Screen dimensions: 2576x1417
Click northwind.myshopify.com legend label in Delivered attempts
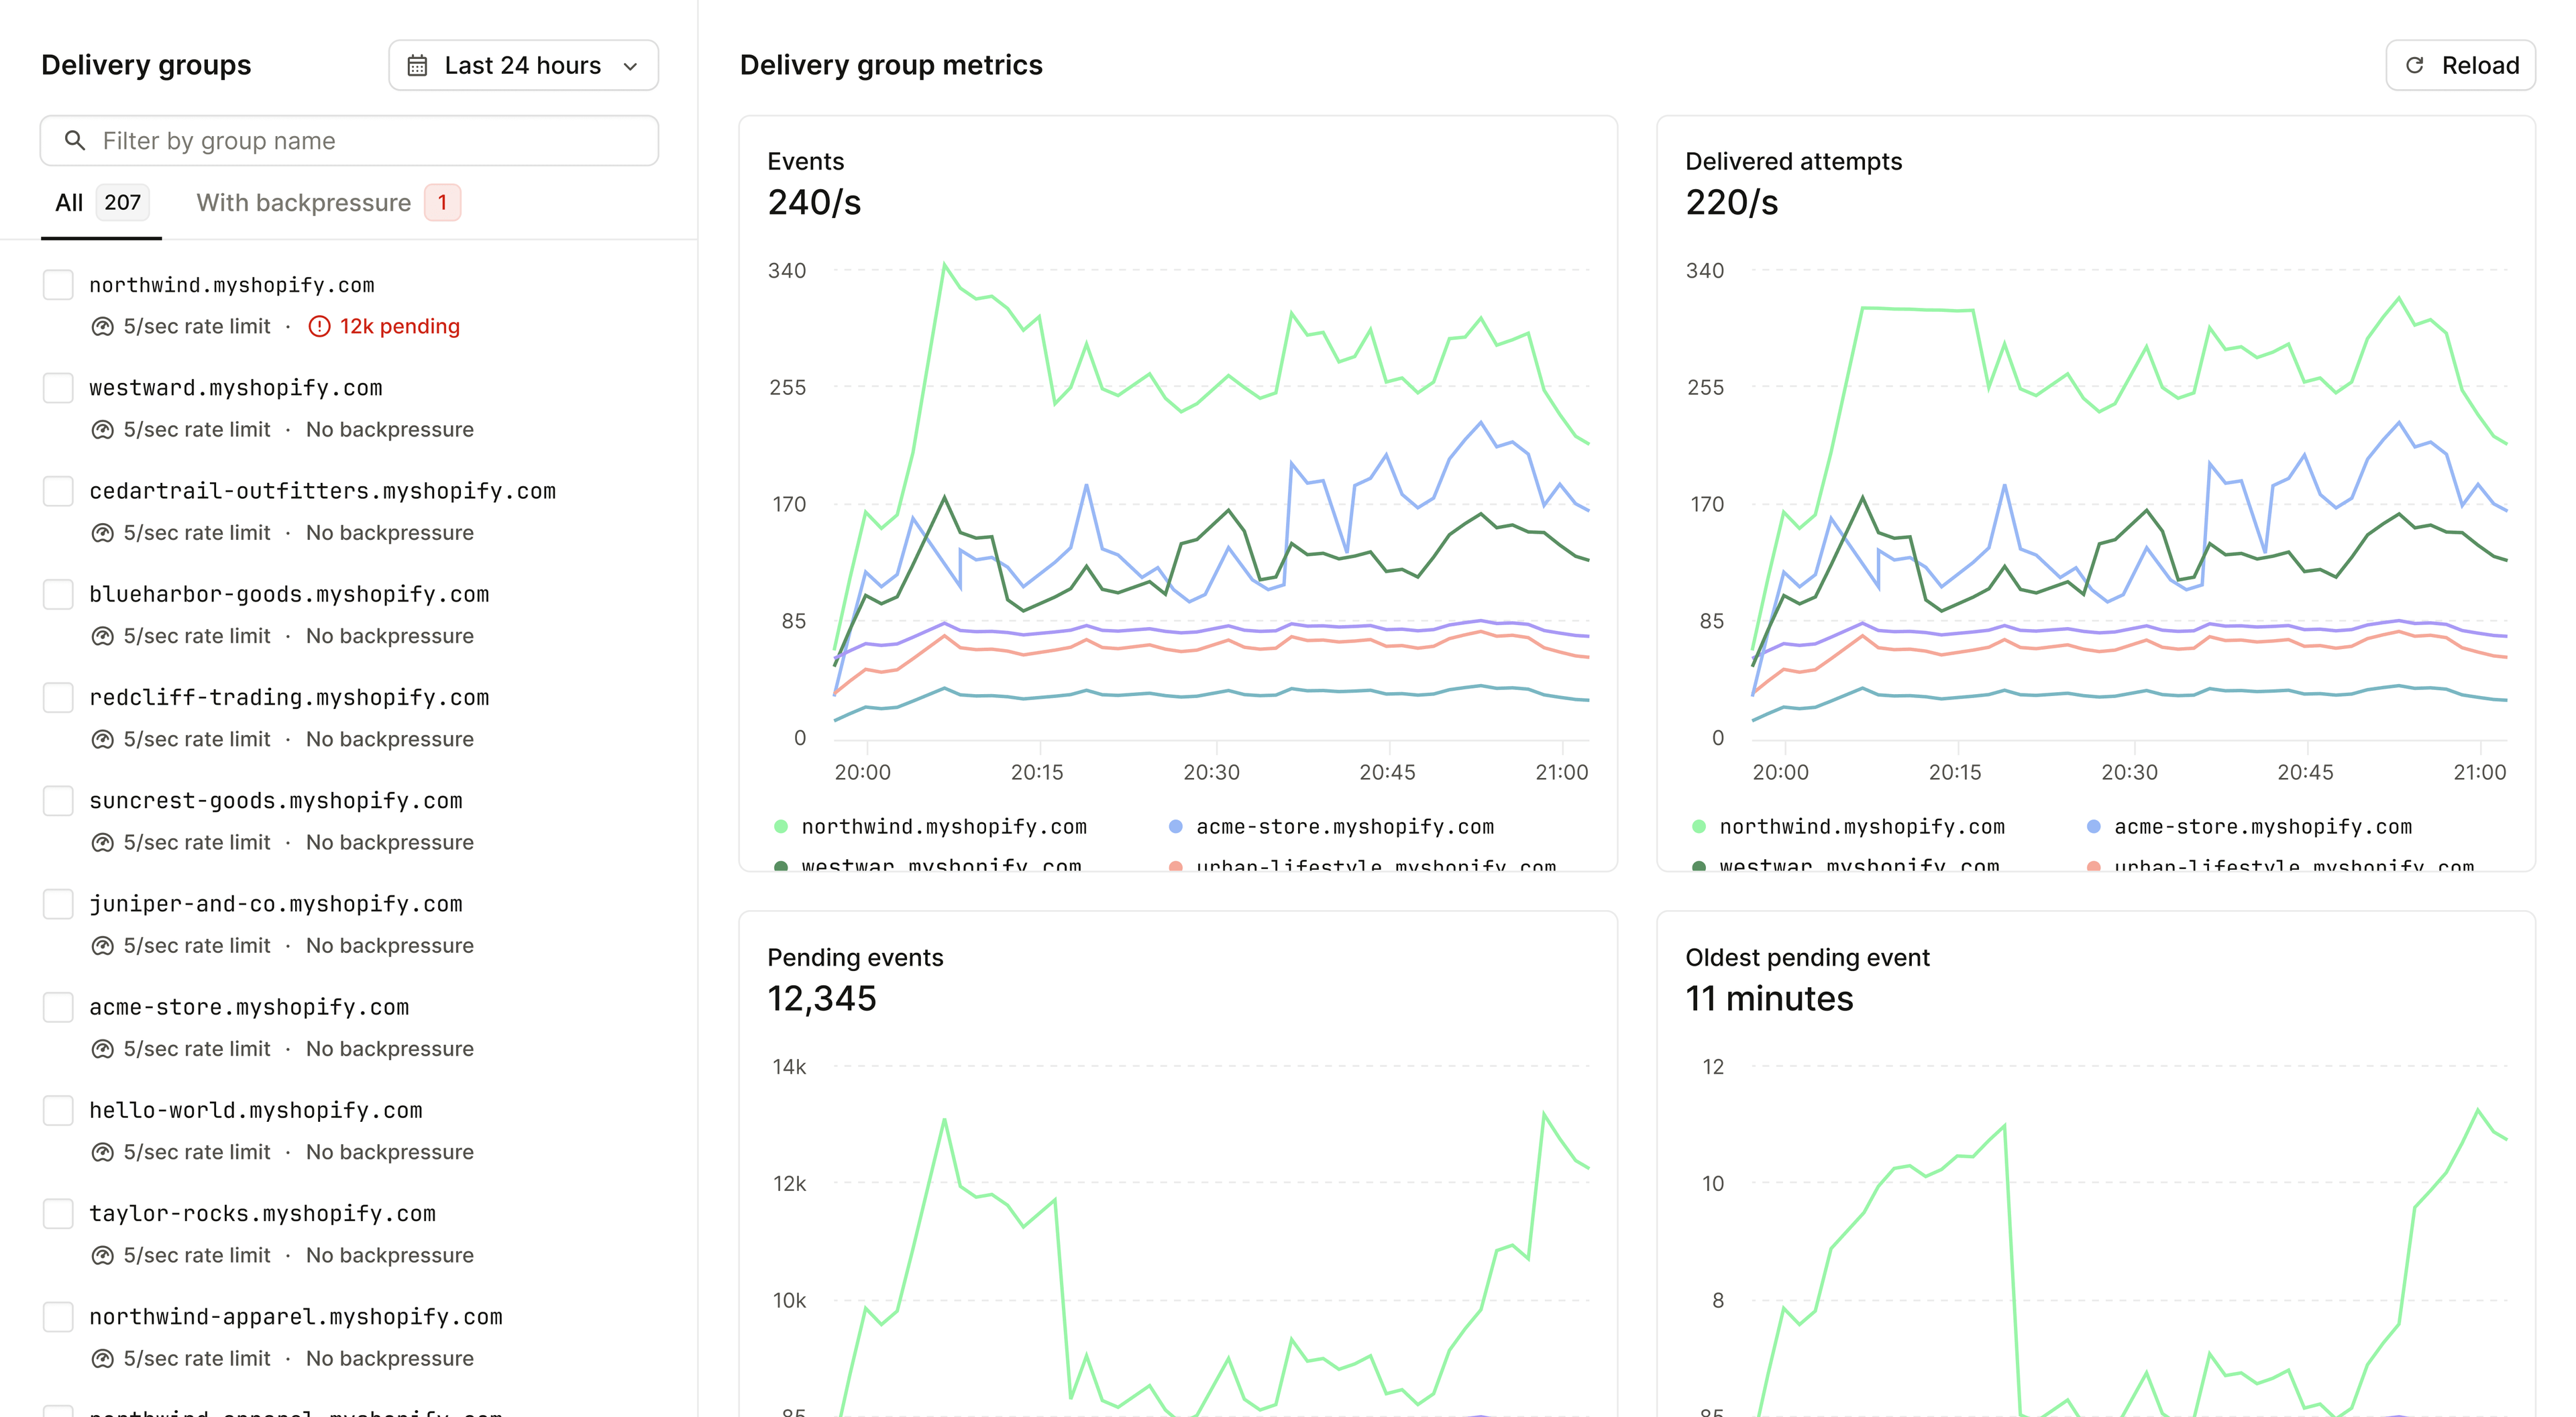coord(1862,827)
